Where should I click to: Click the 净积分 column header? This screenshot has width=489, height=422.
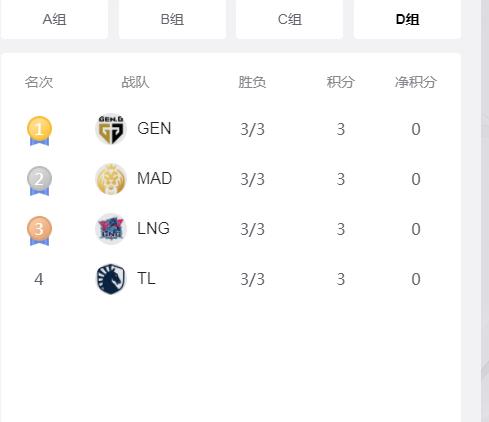[416, 82]
